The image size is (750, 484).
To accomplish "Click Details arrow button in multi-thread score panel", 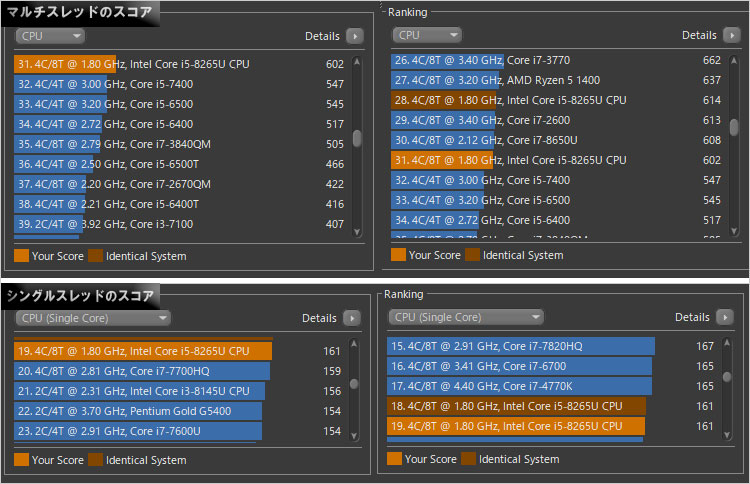I will click(x=355, y=36).
